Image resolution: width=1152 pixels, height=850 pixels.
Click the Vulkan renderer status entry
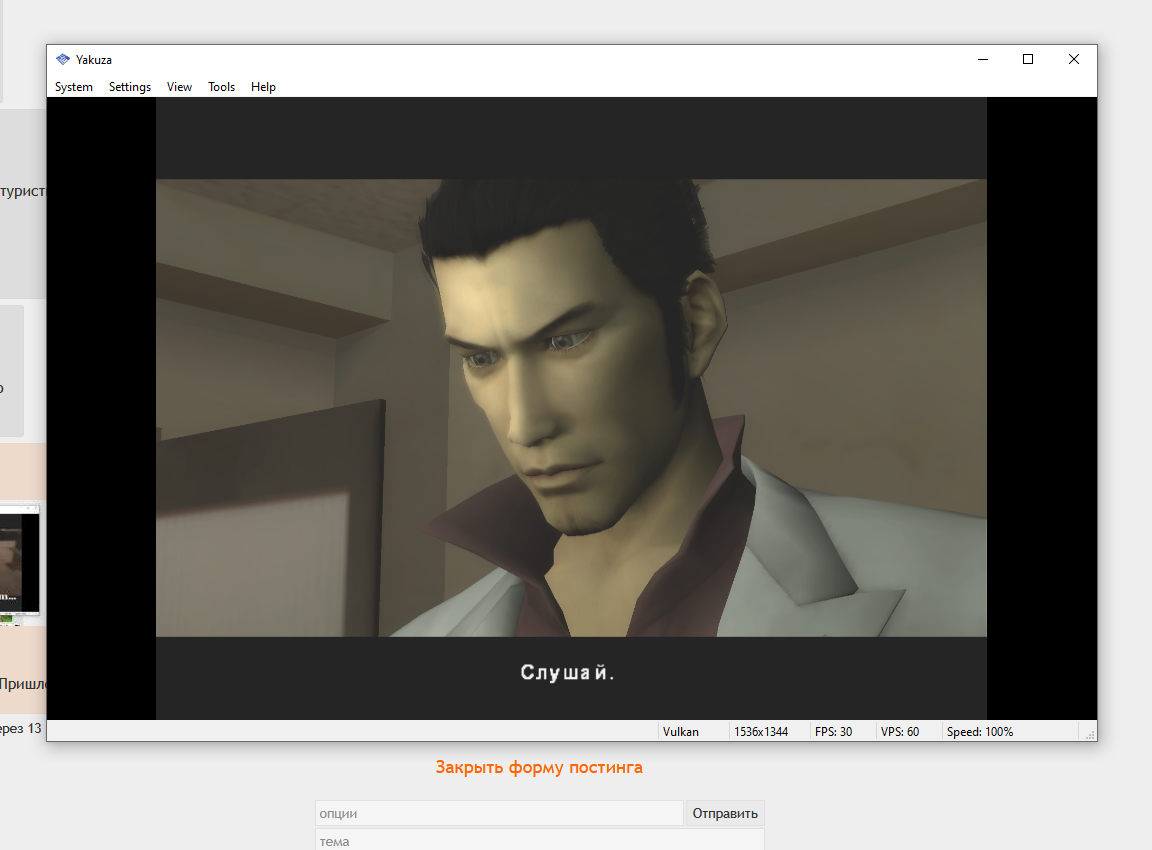tap(680, 732)
